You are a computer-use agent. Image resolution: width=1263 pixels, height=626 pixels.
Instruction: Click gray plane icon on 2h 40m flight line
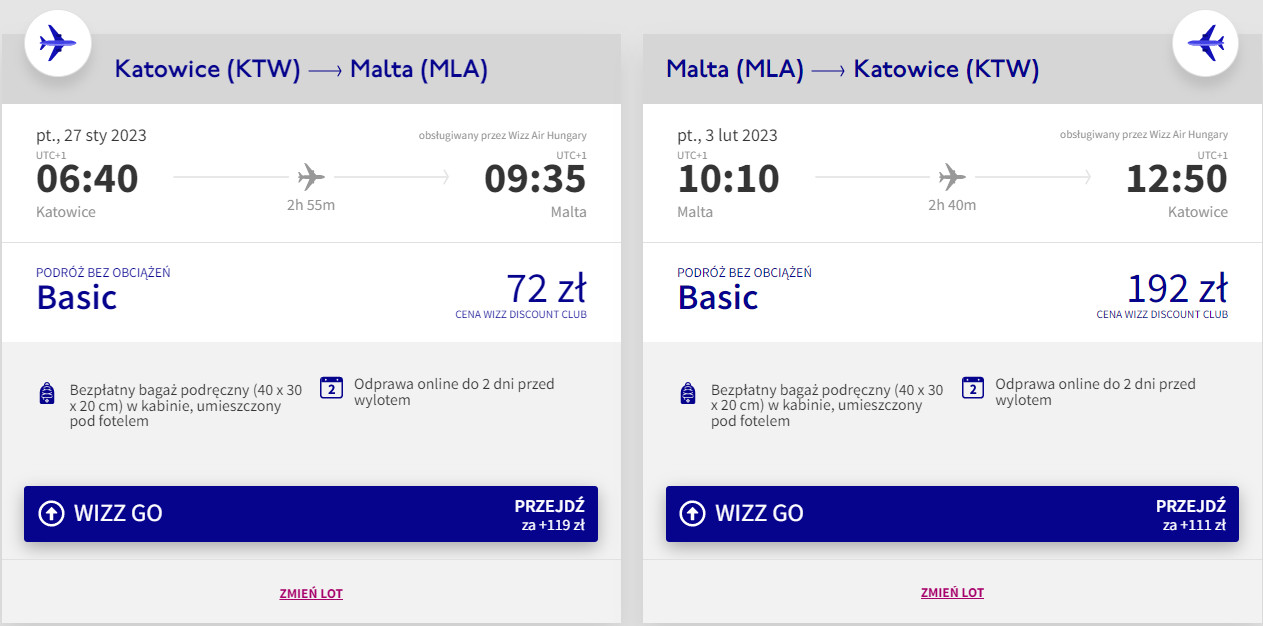coord(952,178)
